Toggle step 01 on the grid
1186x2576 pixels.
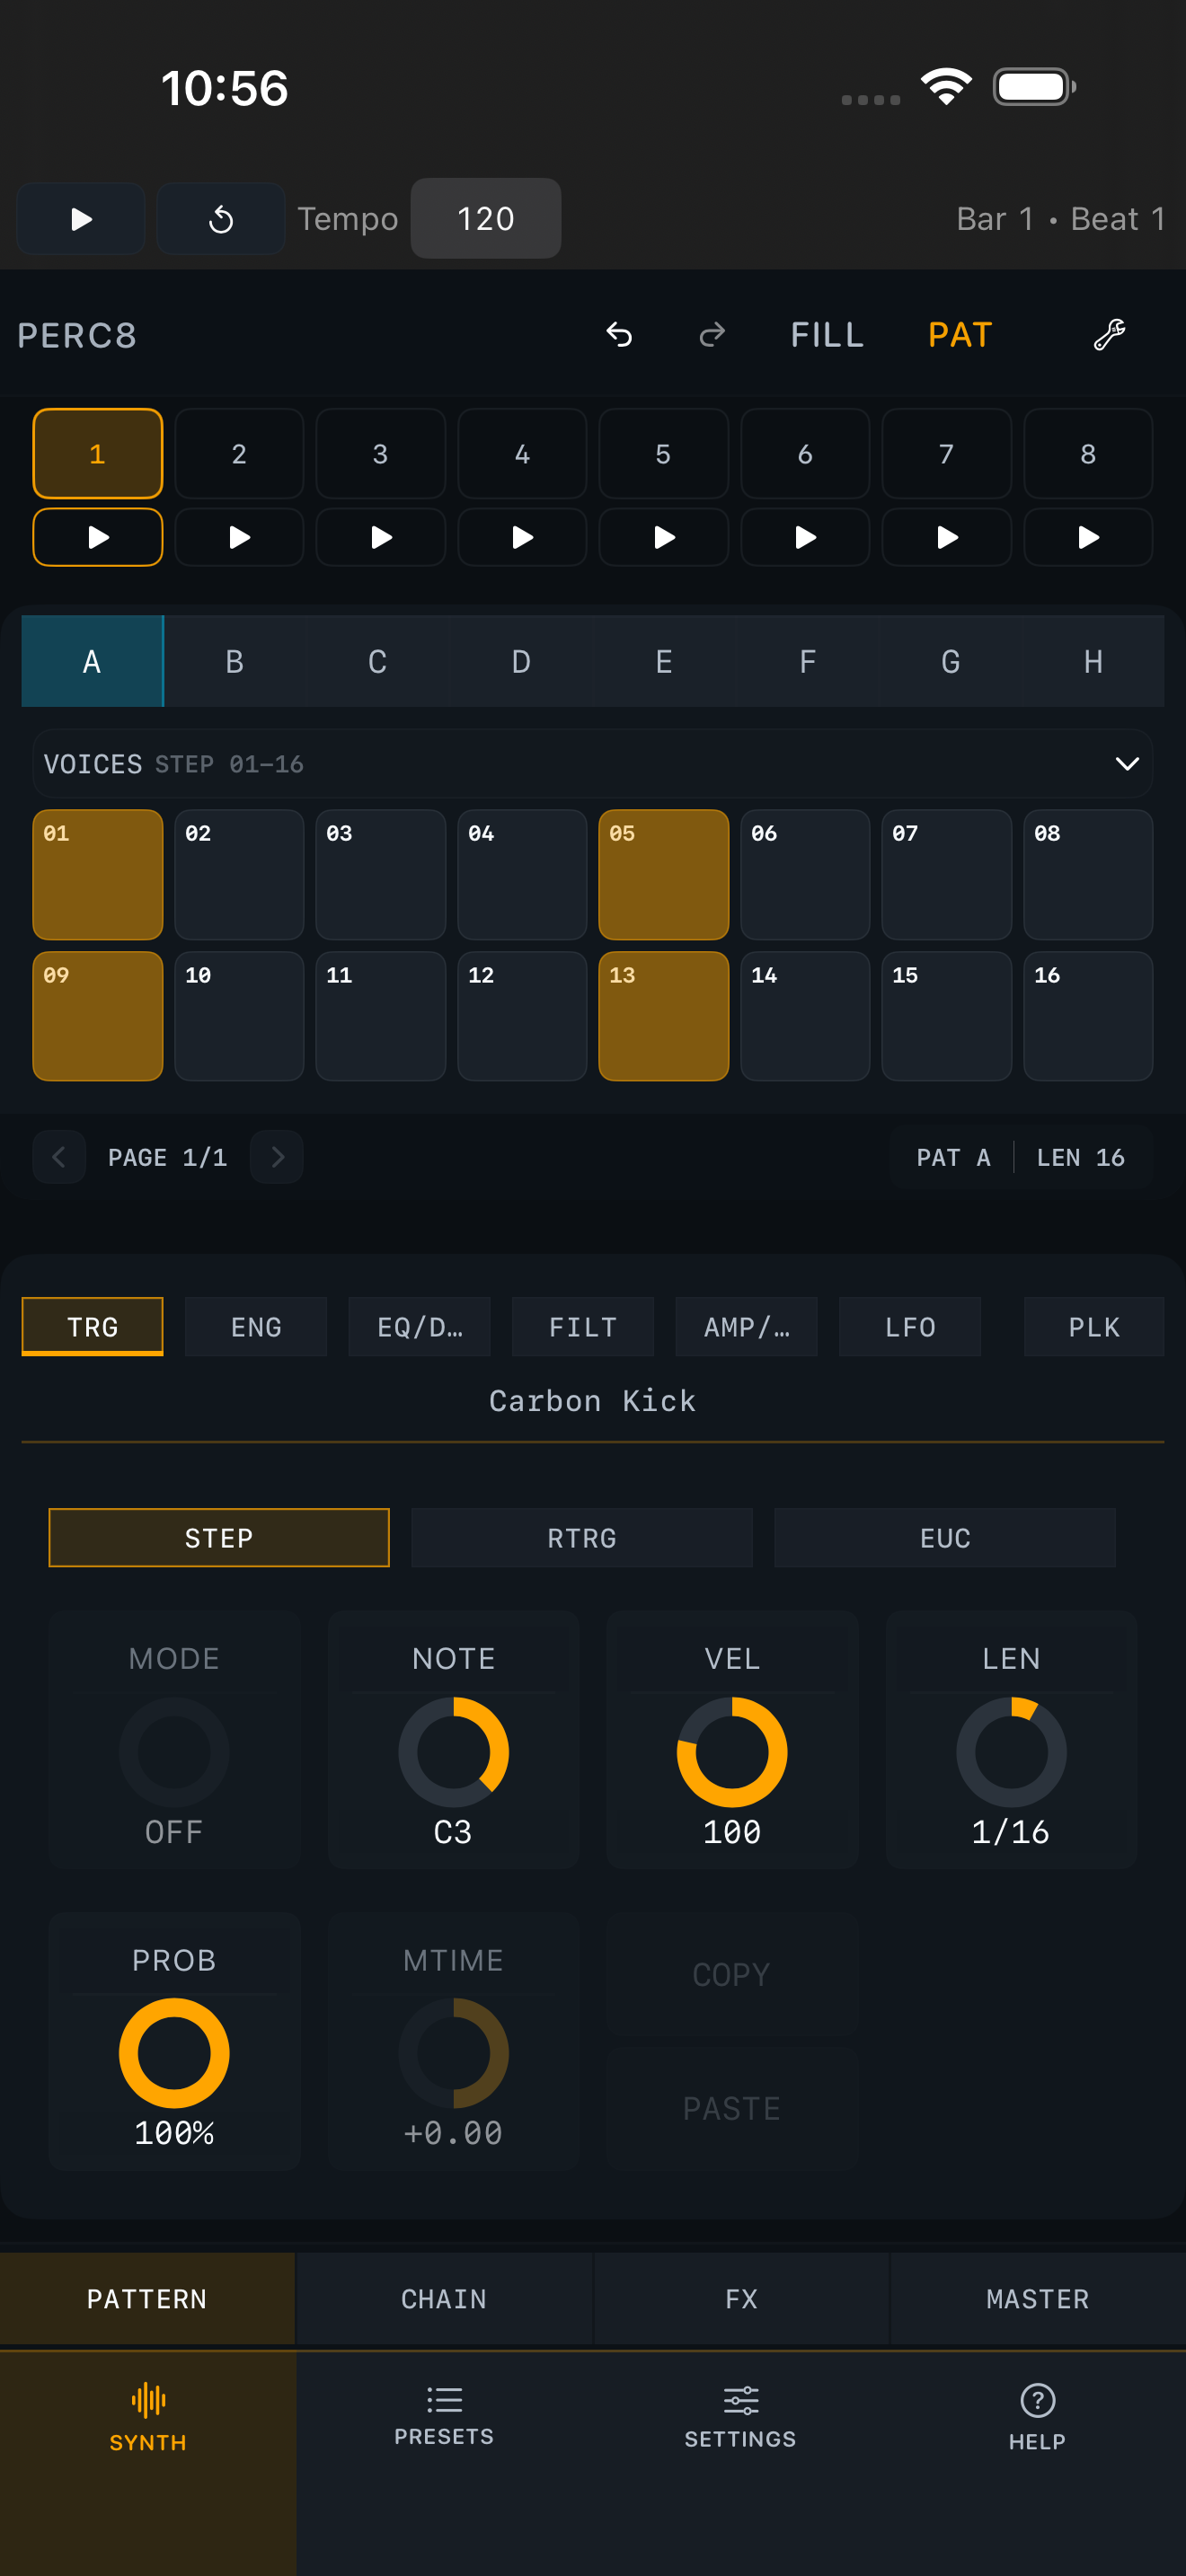tap(98, 875)
